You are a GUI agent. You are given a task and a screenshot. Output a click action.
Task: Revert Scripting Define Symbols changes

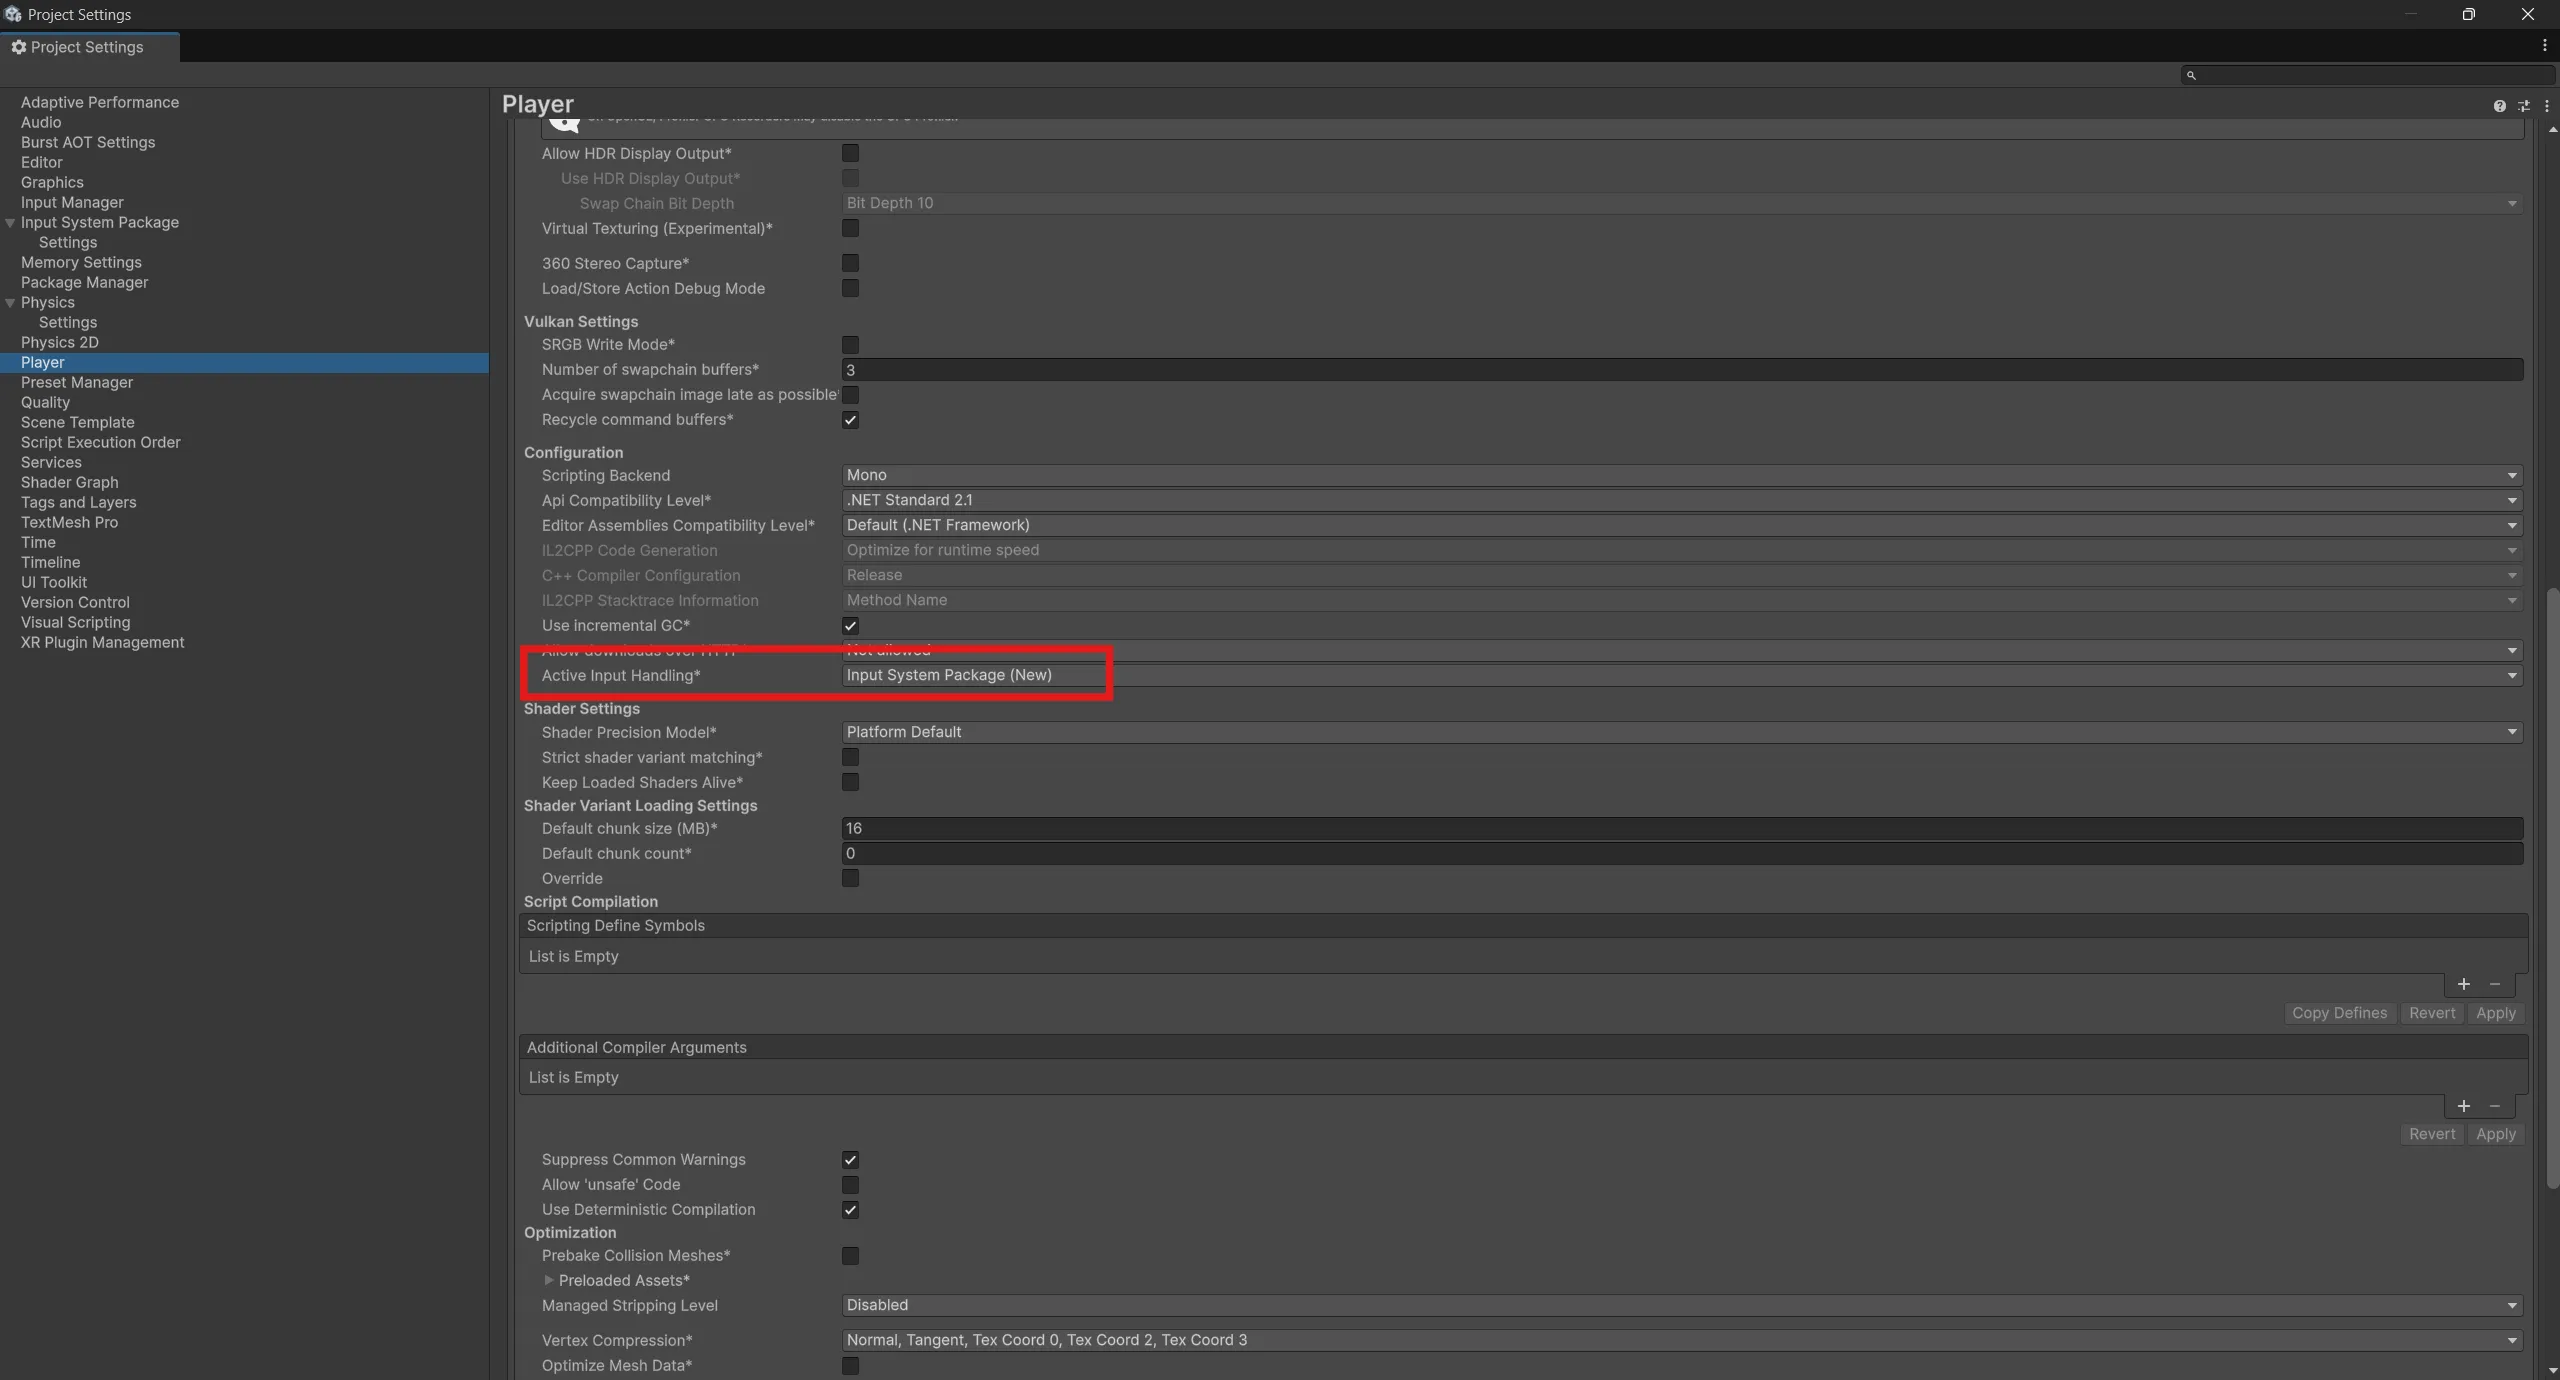coord(2432,1013)
